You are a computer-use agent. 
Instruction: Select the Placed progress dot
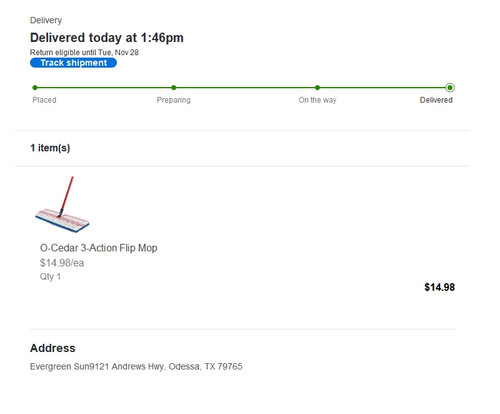click(35, 88)
